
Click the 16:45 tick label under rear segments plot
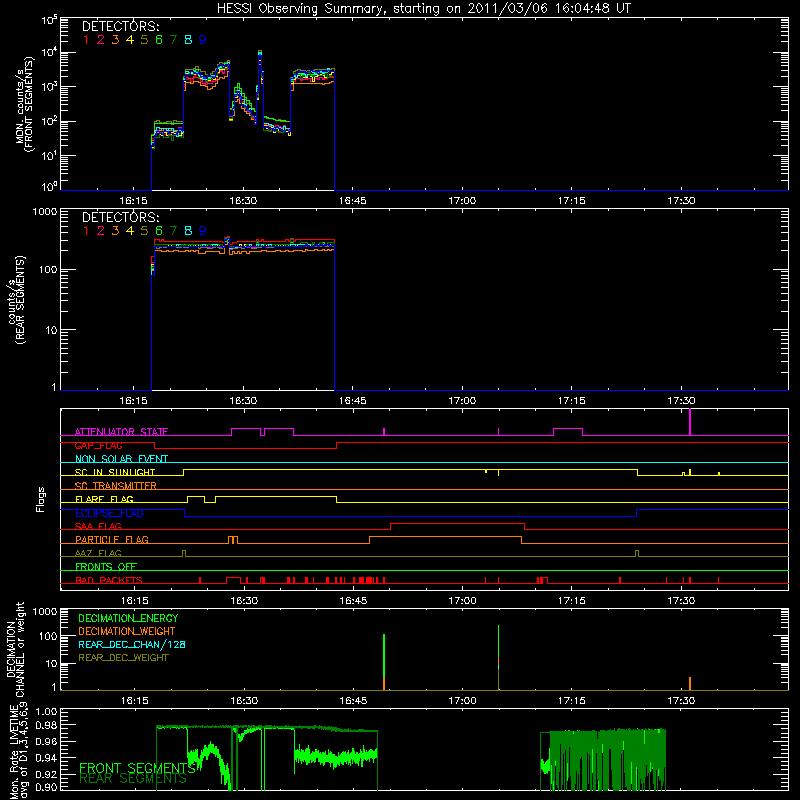coord(353,401)
